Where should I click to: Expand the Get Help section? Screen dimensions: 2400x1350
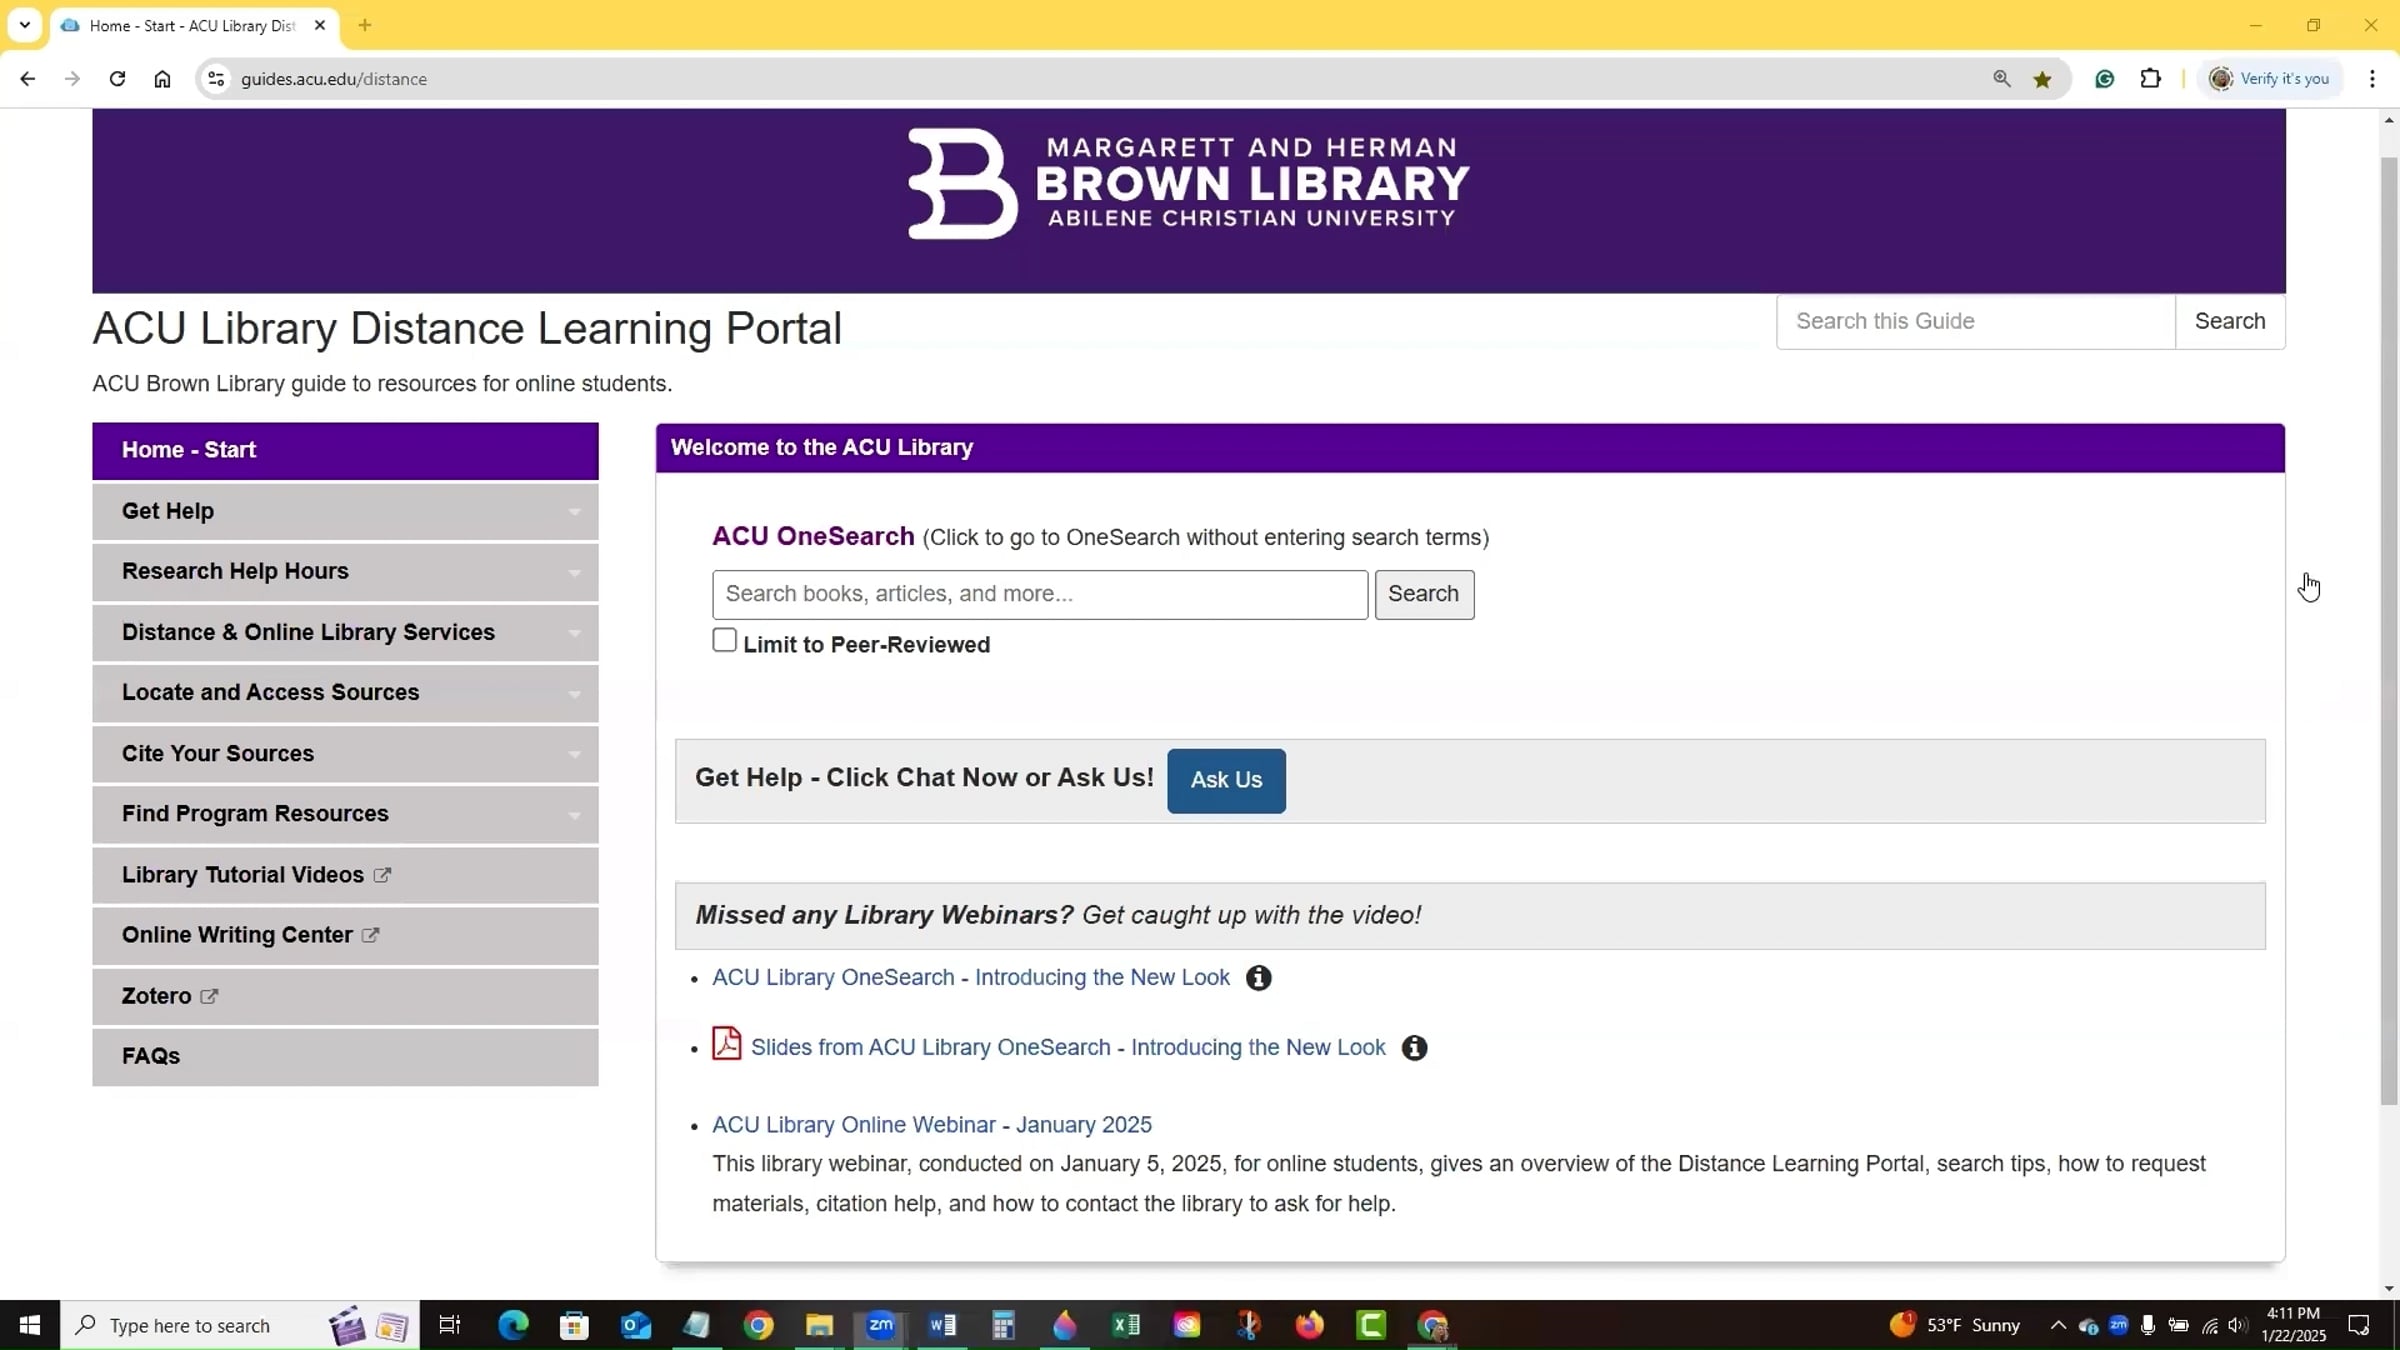[x=345, y=511]
